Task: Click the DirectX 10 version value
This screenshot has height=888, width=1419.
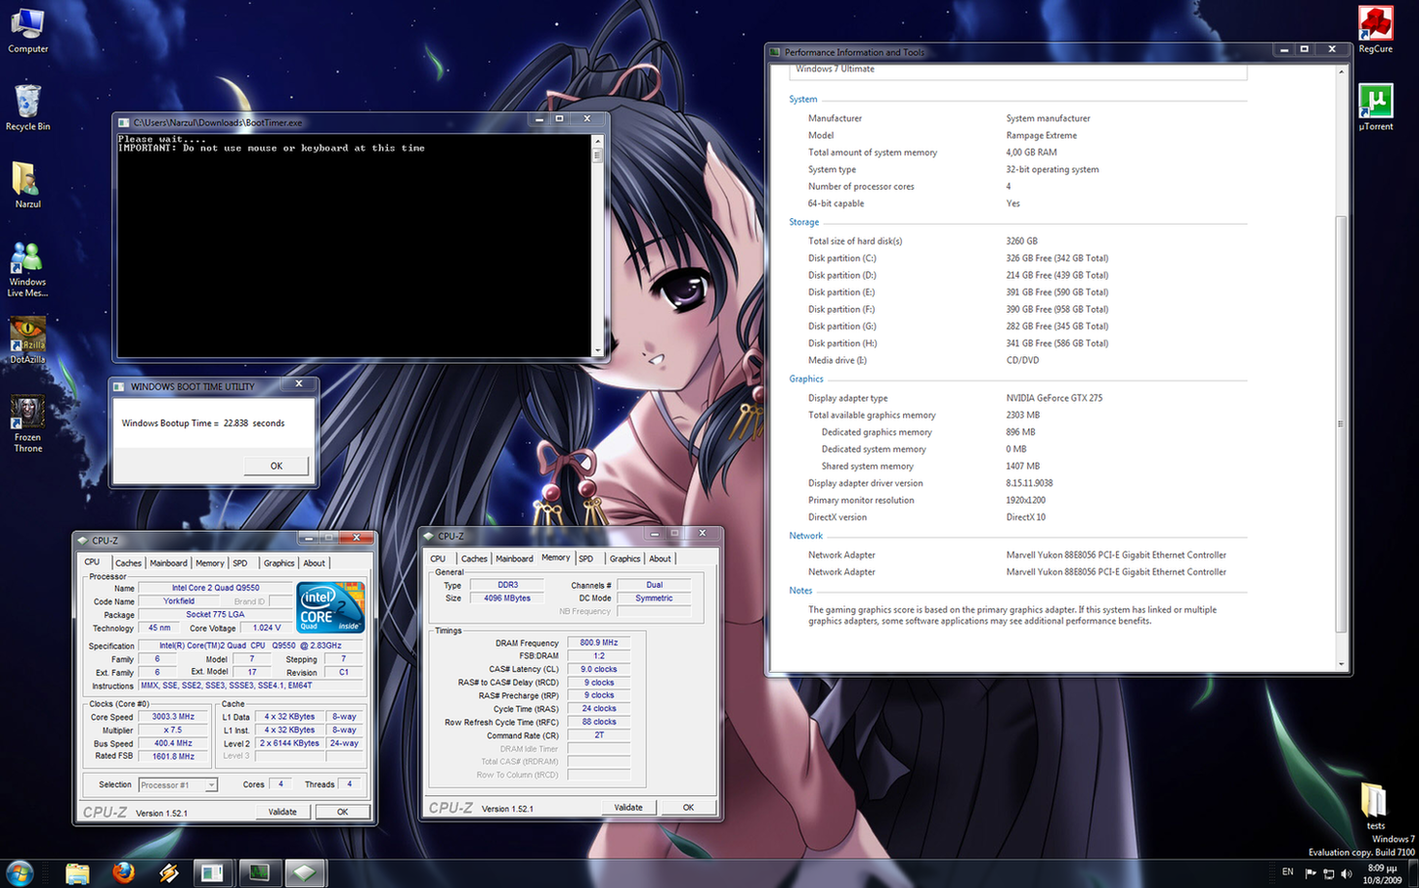Action: [x=1026, y=518]
